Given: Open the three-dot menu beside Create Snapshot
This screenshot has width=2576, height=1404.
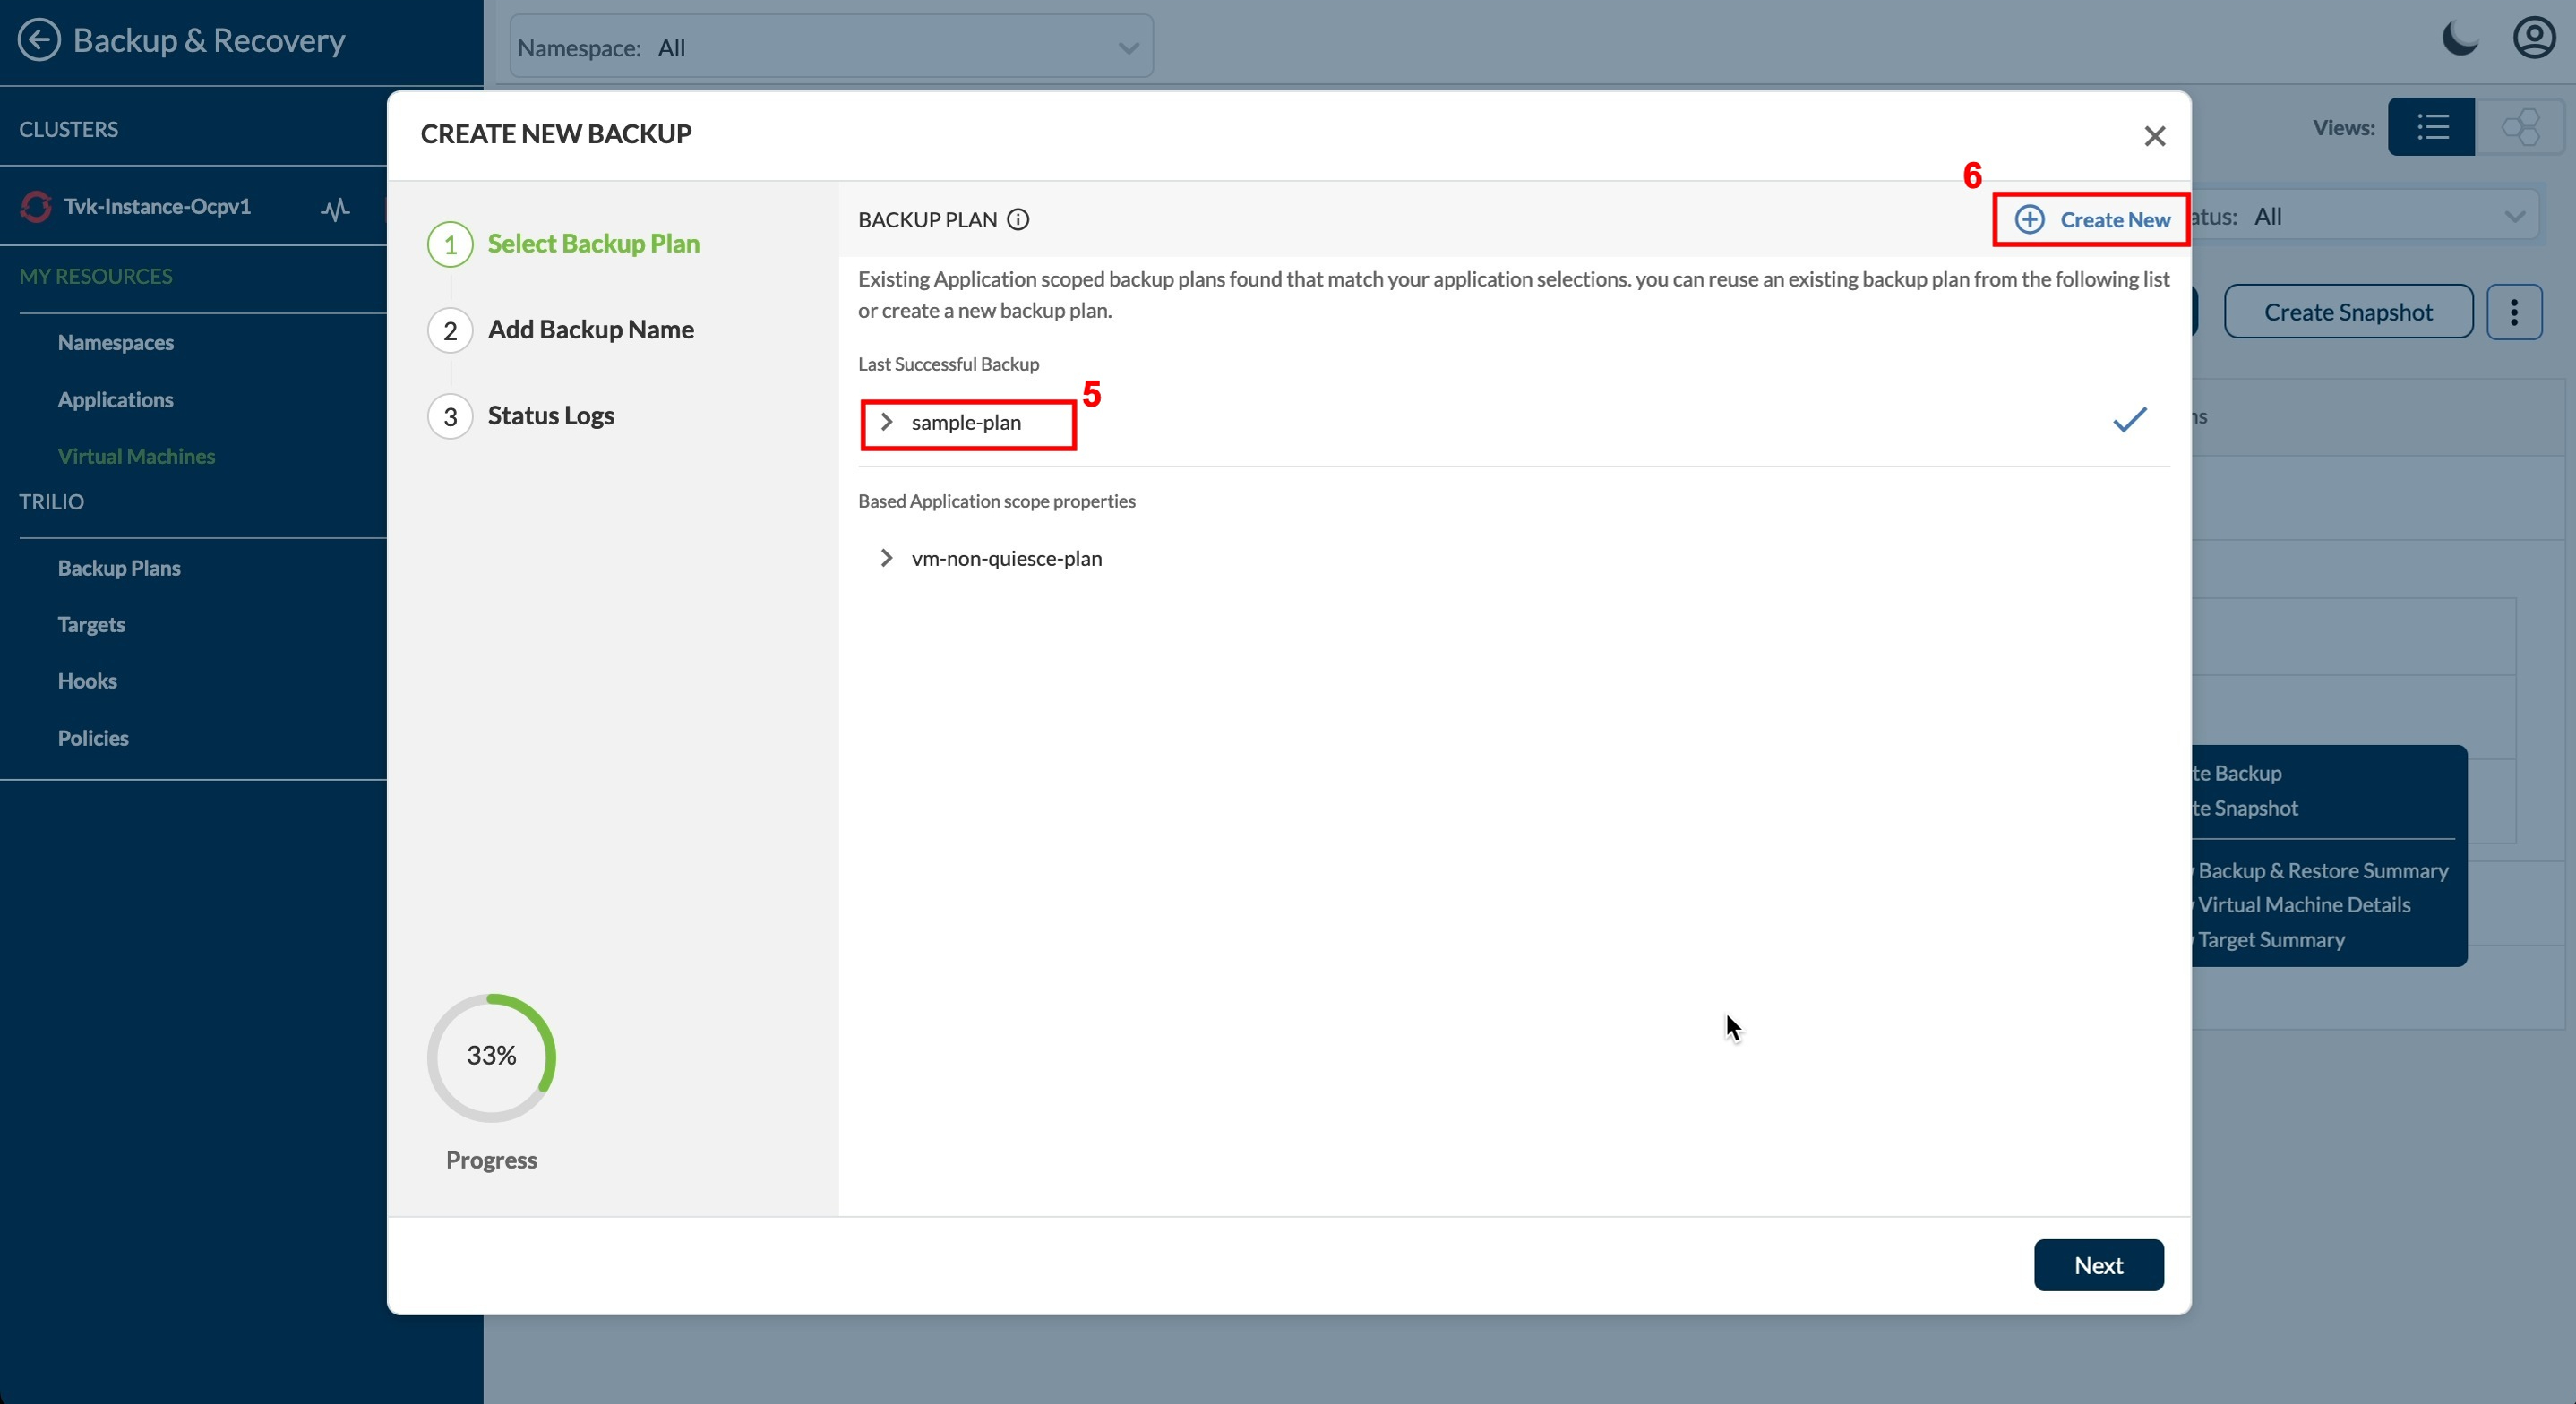Looking at the screenshot, I should pos(2515,312).
